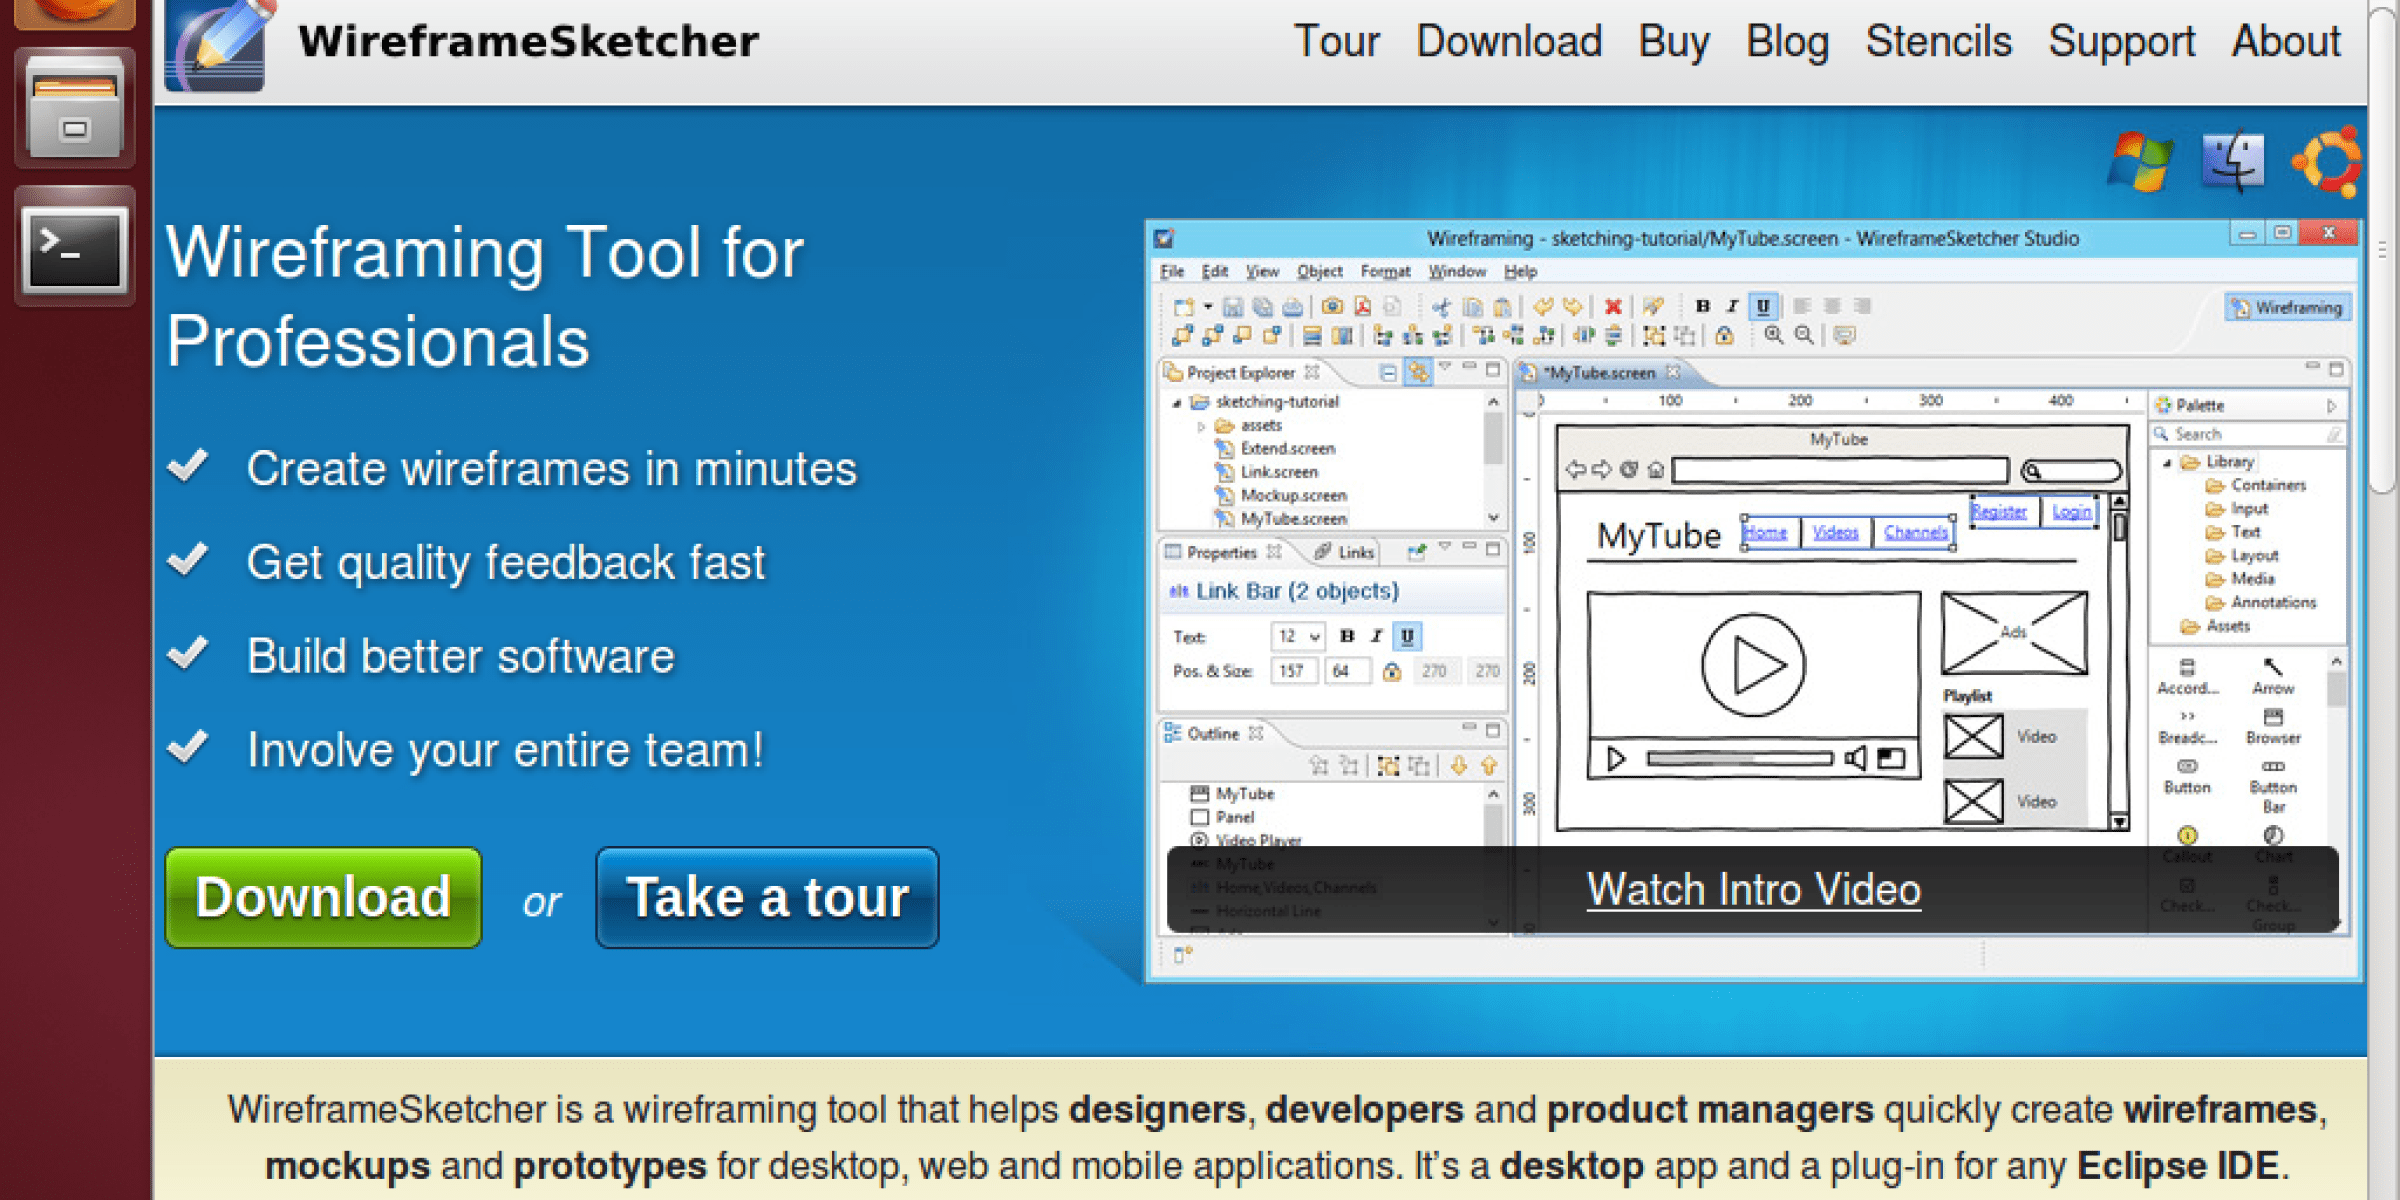Open the Terminal icon in Ubuntu dock

75,248
